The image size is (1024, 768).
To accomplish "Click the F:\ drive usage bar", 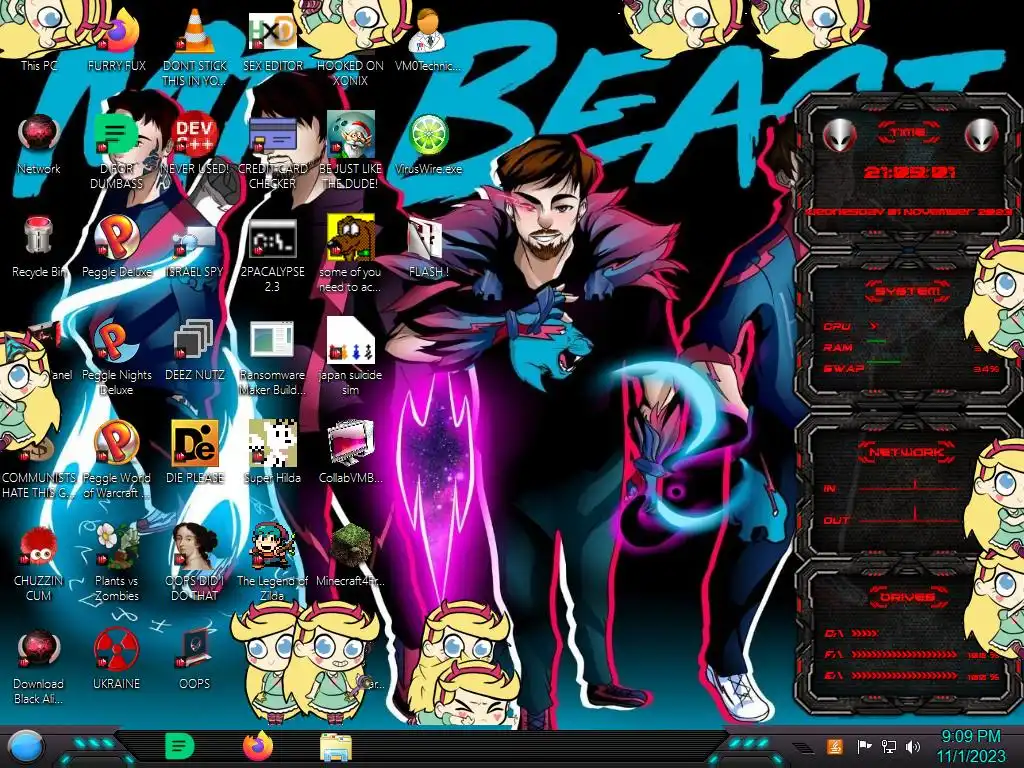I will click(x=904, y=654).
